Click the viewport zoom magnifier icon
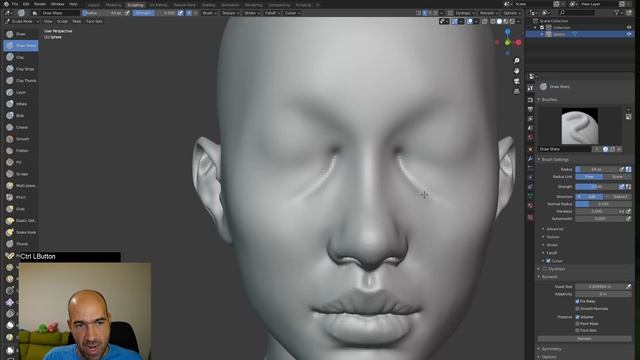This screenshot has height=360, width=640. pos(517,60)
